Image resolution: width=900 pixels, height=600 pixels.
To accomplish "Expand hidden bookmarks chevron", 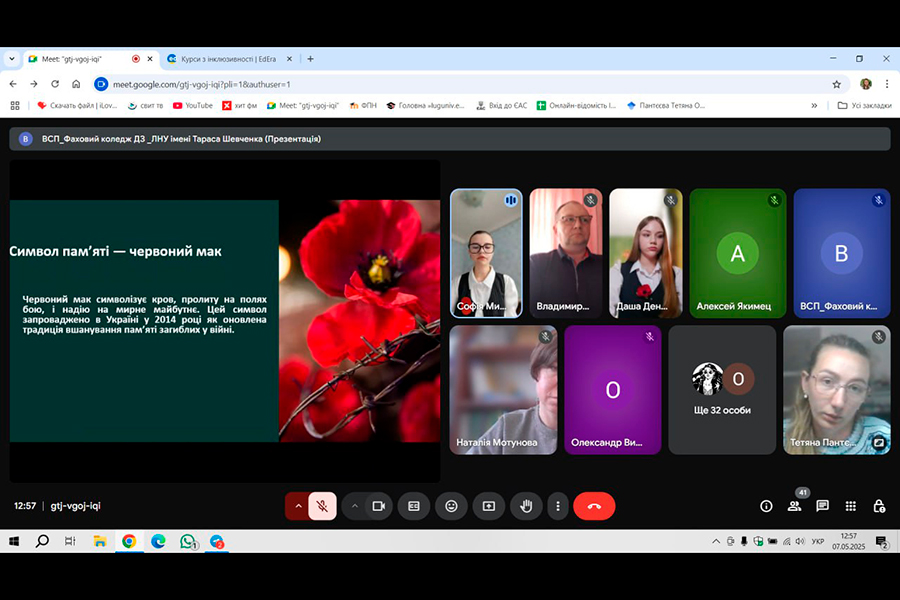I will pos(814,106).
